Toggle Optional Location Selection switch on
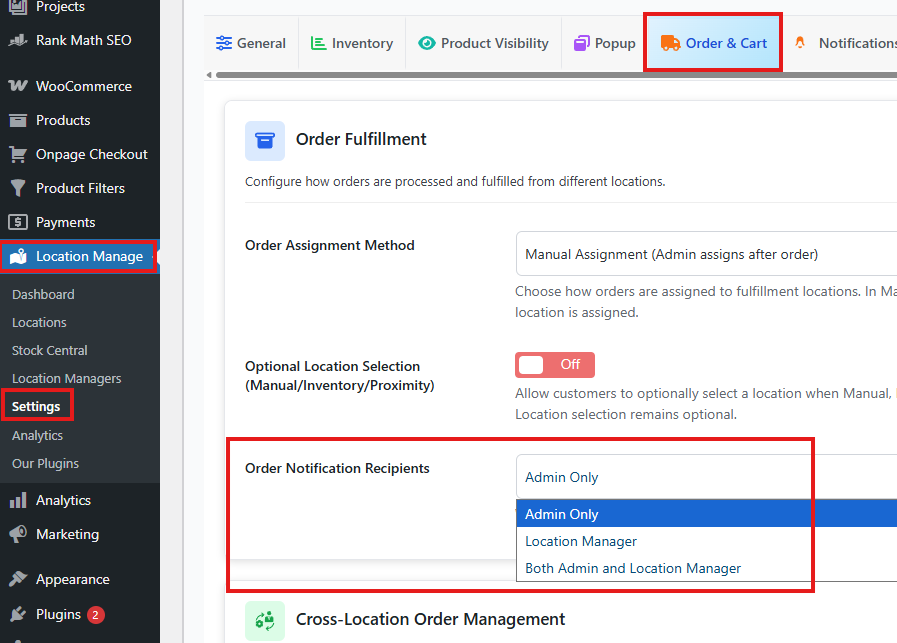The height and width of the screenshot is (643, 897). [555, 365]
